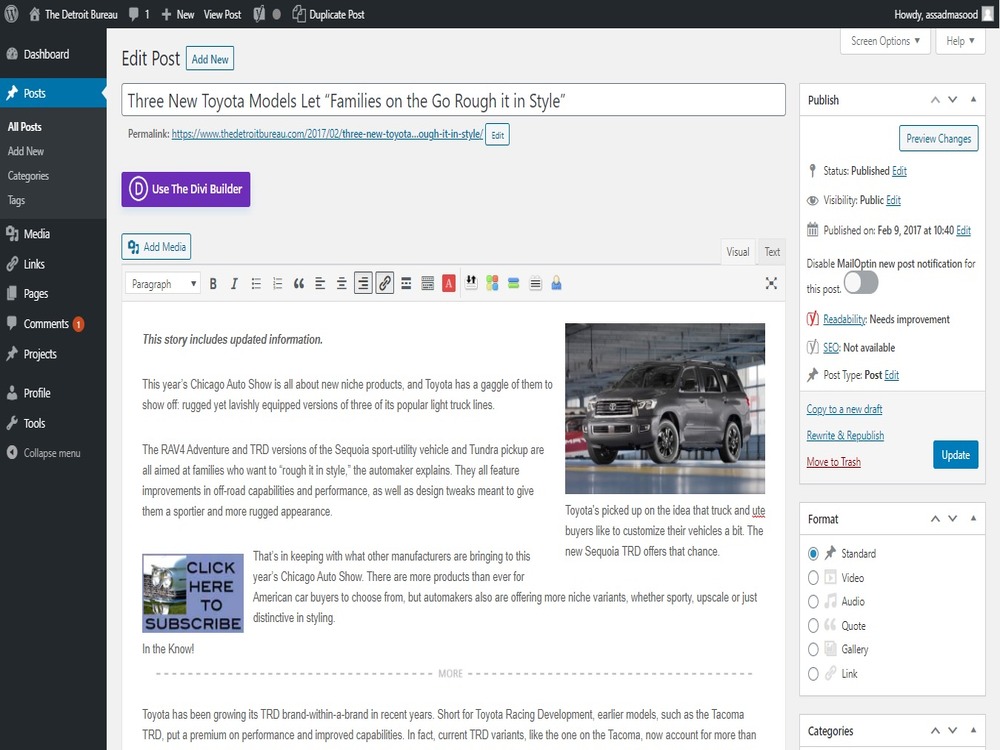1000x750 pixels.
Task: Select the Audio post format
Action: tap(813, 601)
